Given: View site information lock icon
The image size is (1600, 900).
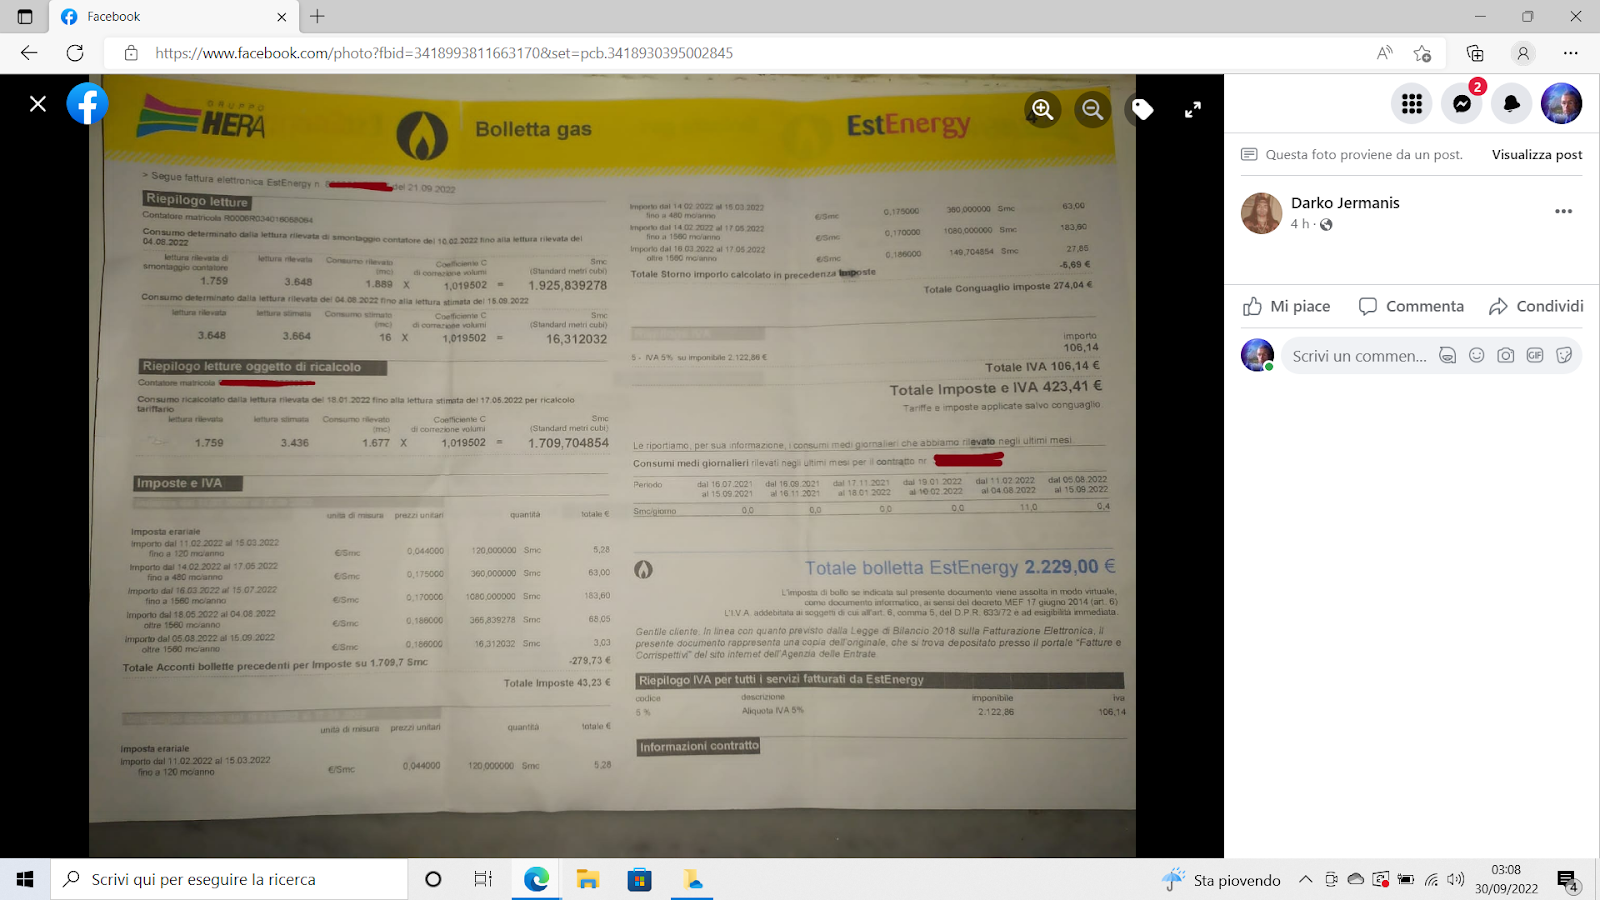Looking at the screenshot, I should (x=131, y=53).
